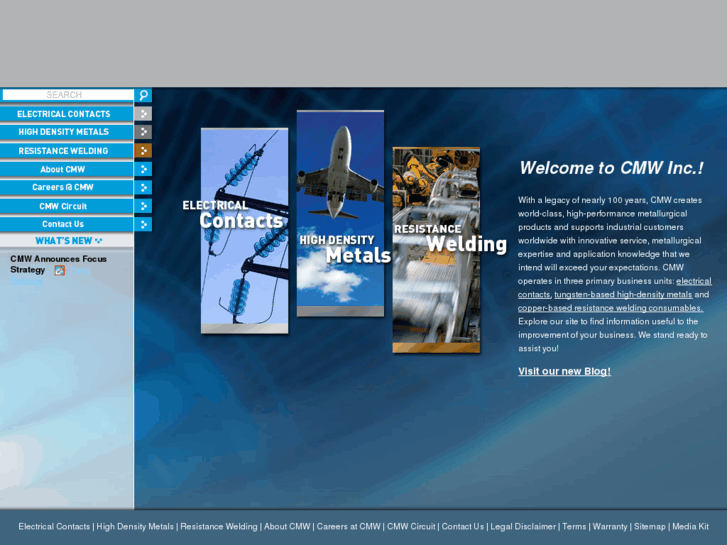Click the High Density Metals airplane banner

340,213
